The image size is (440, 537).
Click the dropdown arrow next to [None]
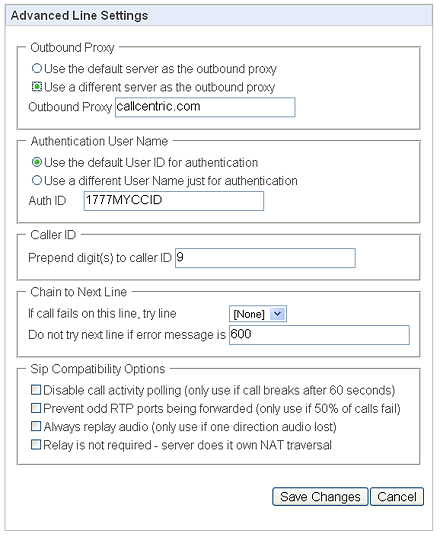[x=278, y=314]
